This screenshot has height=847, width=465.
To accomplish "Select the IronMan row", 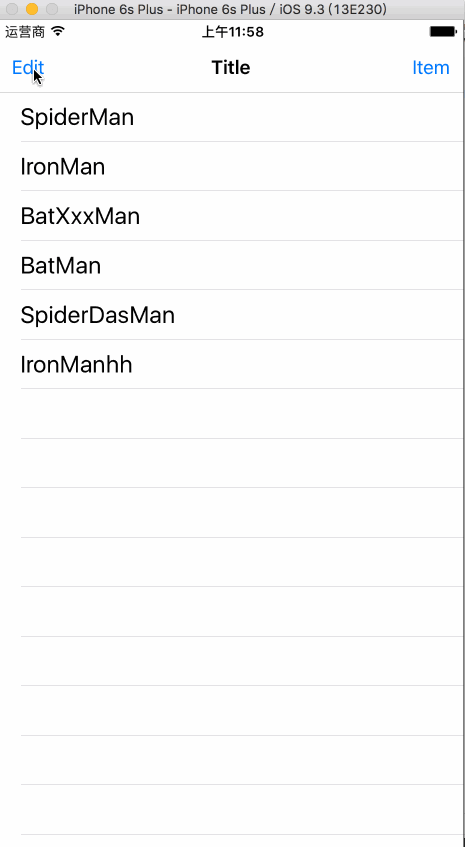I will click(232, 166).
